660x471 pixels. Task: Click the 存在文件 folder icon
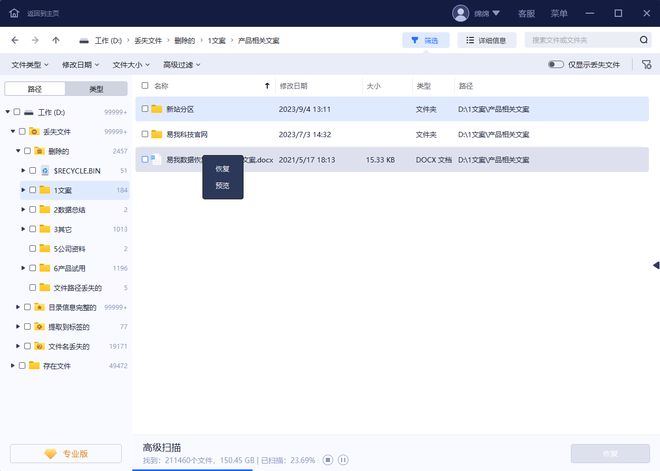coord(34,365)
